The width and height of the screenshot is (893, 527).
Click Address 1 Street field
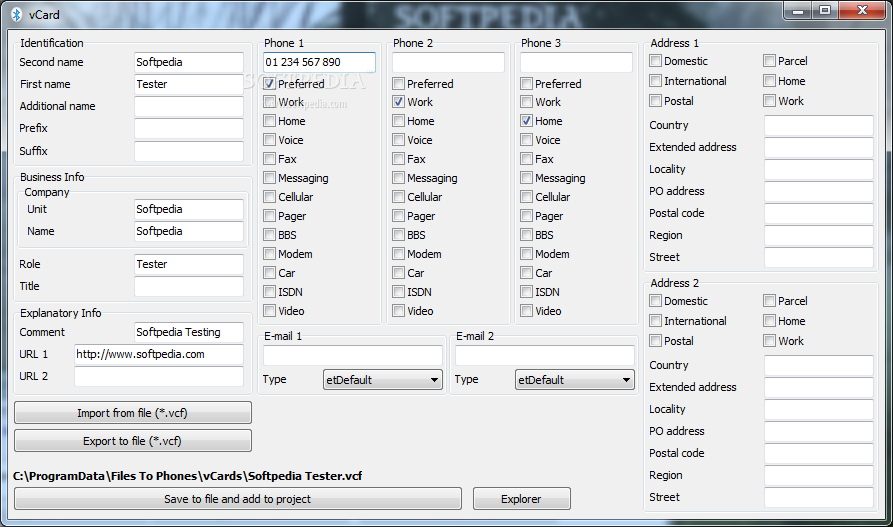point(818,257)
